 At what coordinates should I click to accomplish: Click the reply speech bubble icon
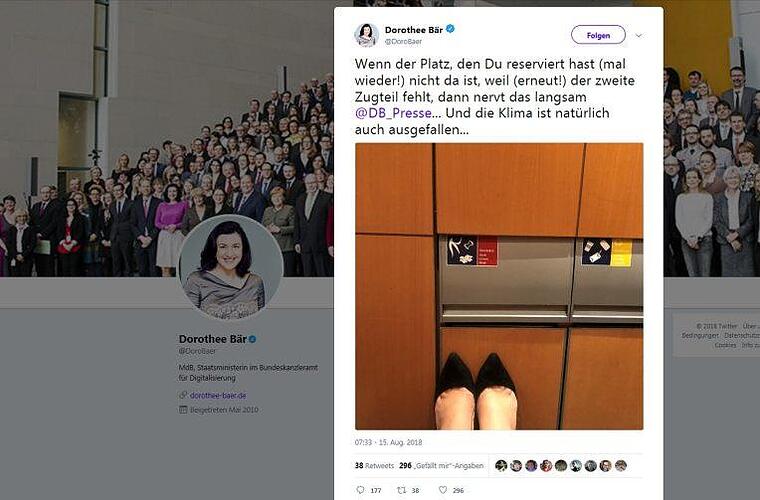point(360,490)
